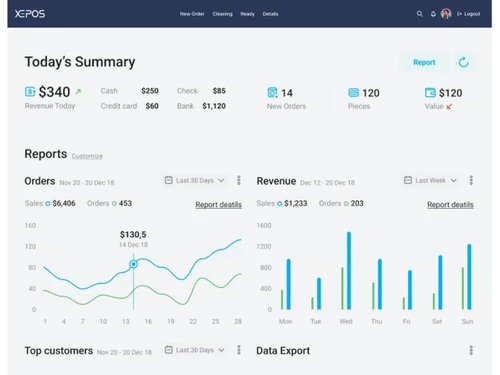Toggle the Revenue chart Orders legend dot
The image size is (500, 375).
[x=346, y=204]
